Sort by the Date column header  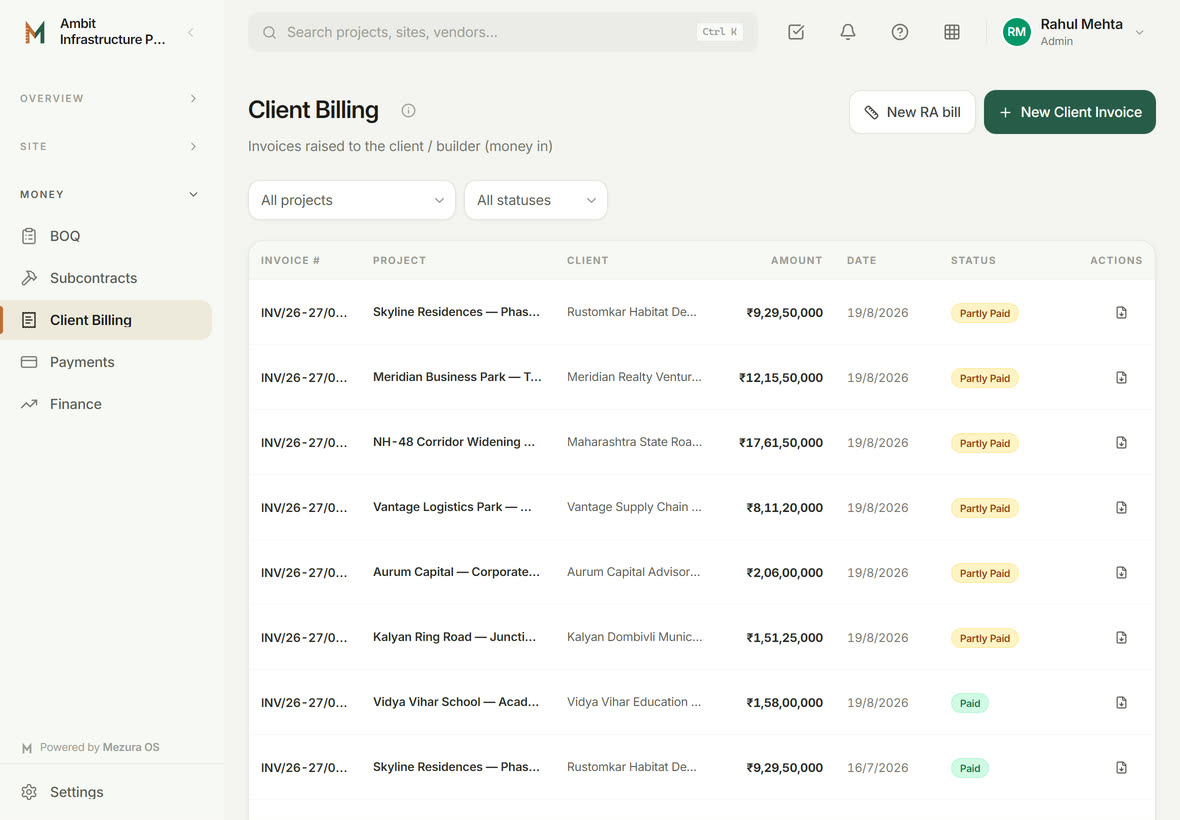862,260
